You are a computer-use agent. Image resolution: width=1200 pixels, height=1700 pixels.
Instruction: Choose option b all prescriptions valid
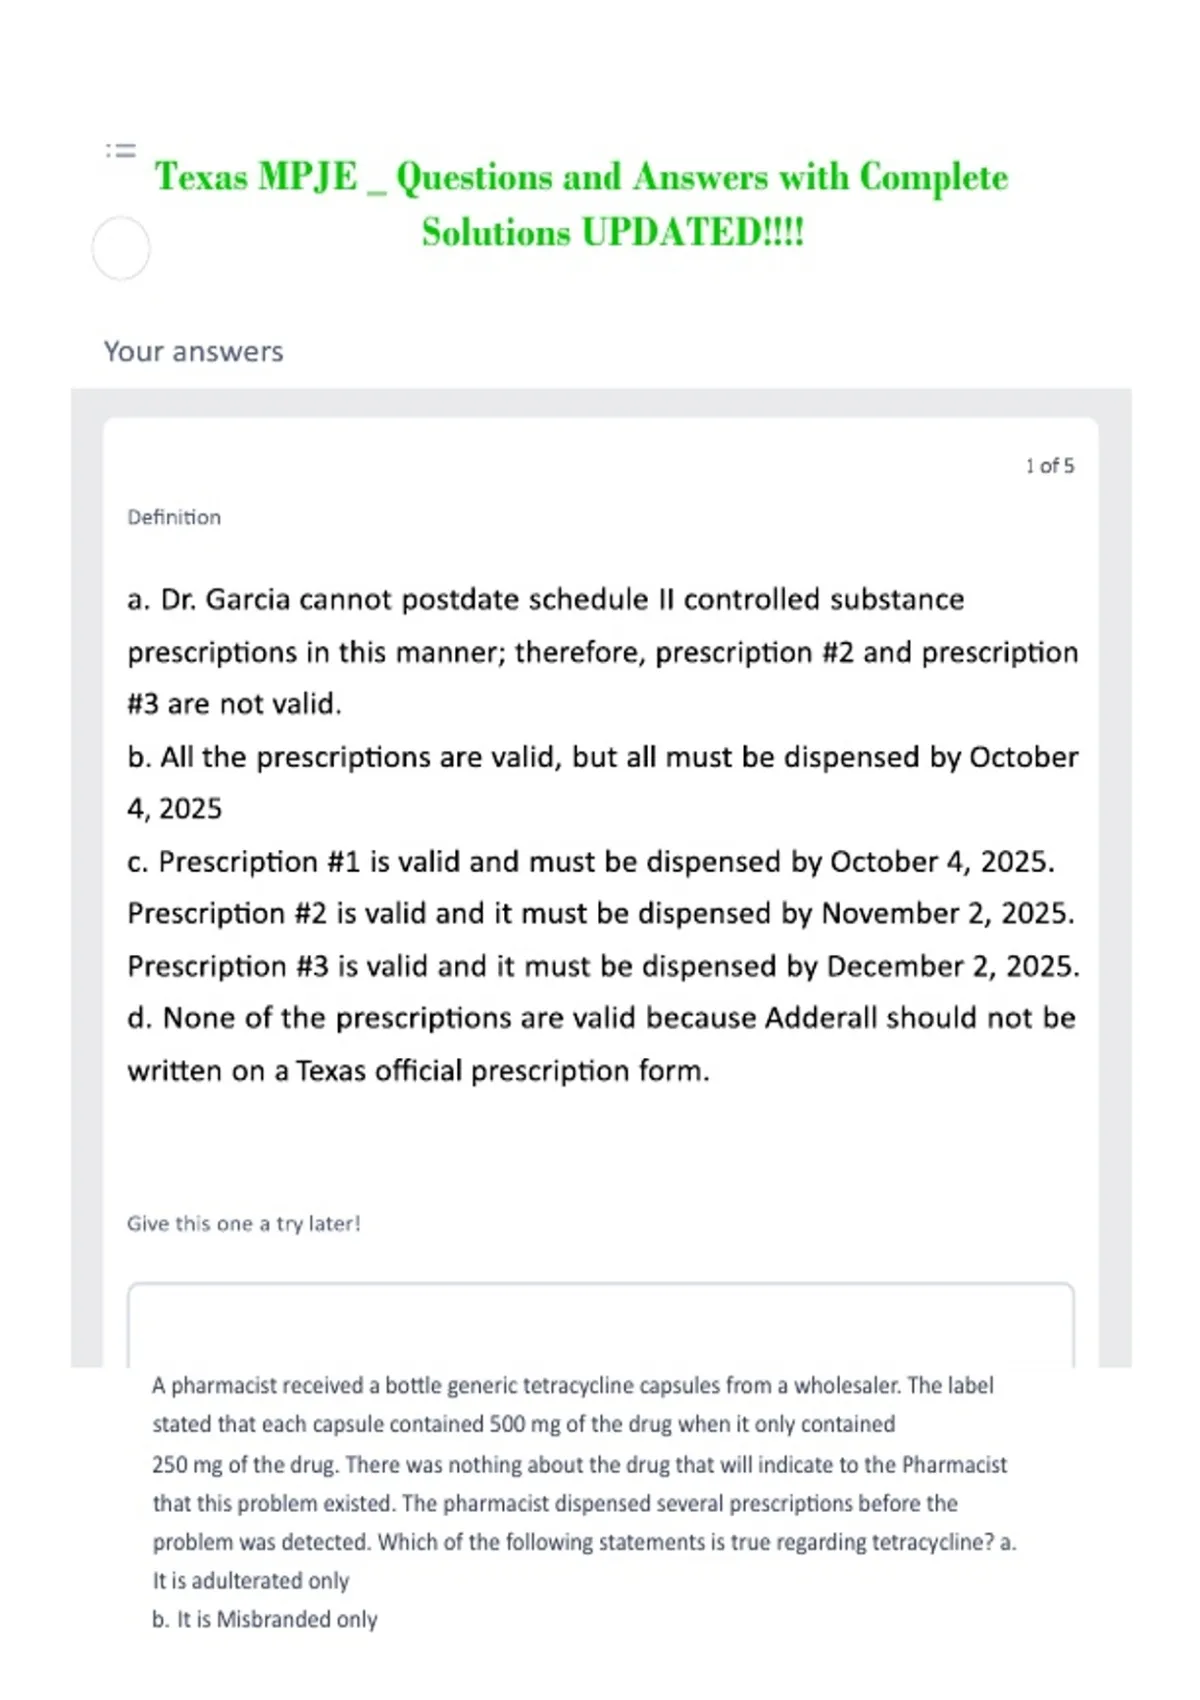(602, 782)
